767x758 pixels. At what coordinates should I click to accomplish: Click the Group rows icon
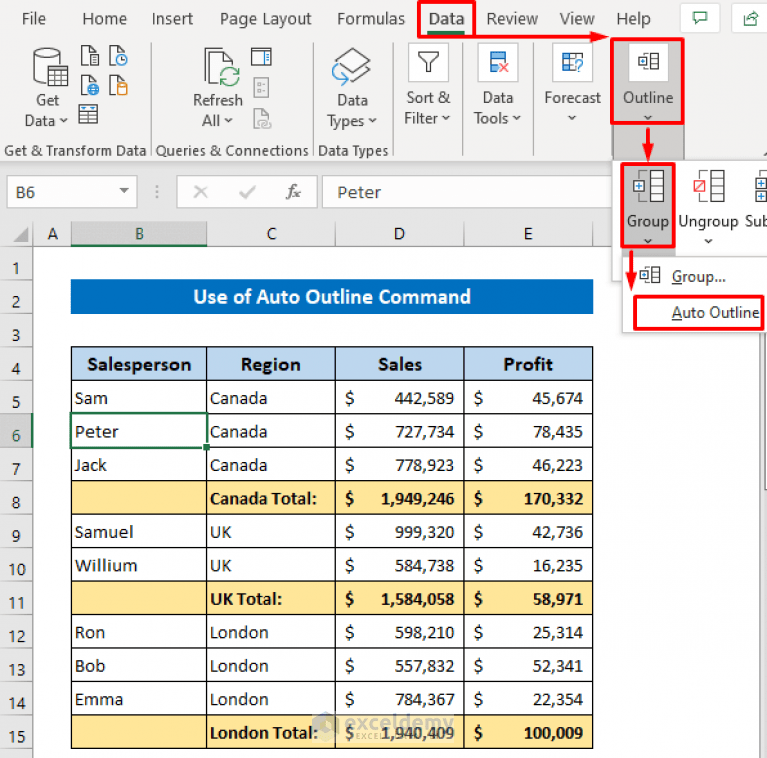[x=648, y=186]
